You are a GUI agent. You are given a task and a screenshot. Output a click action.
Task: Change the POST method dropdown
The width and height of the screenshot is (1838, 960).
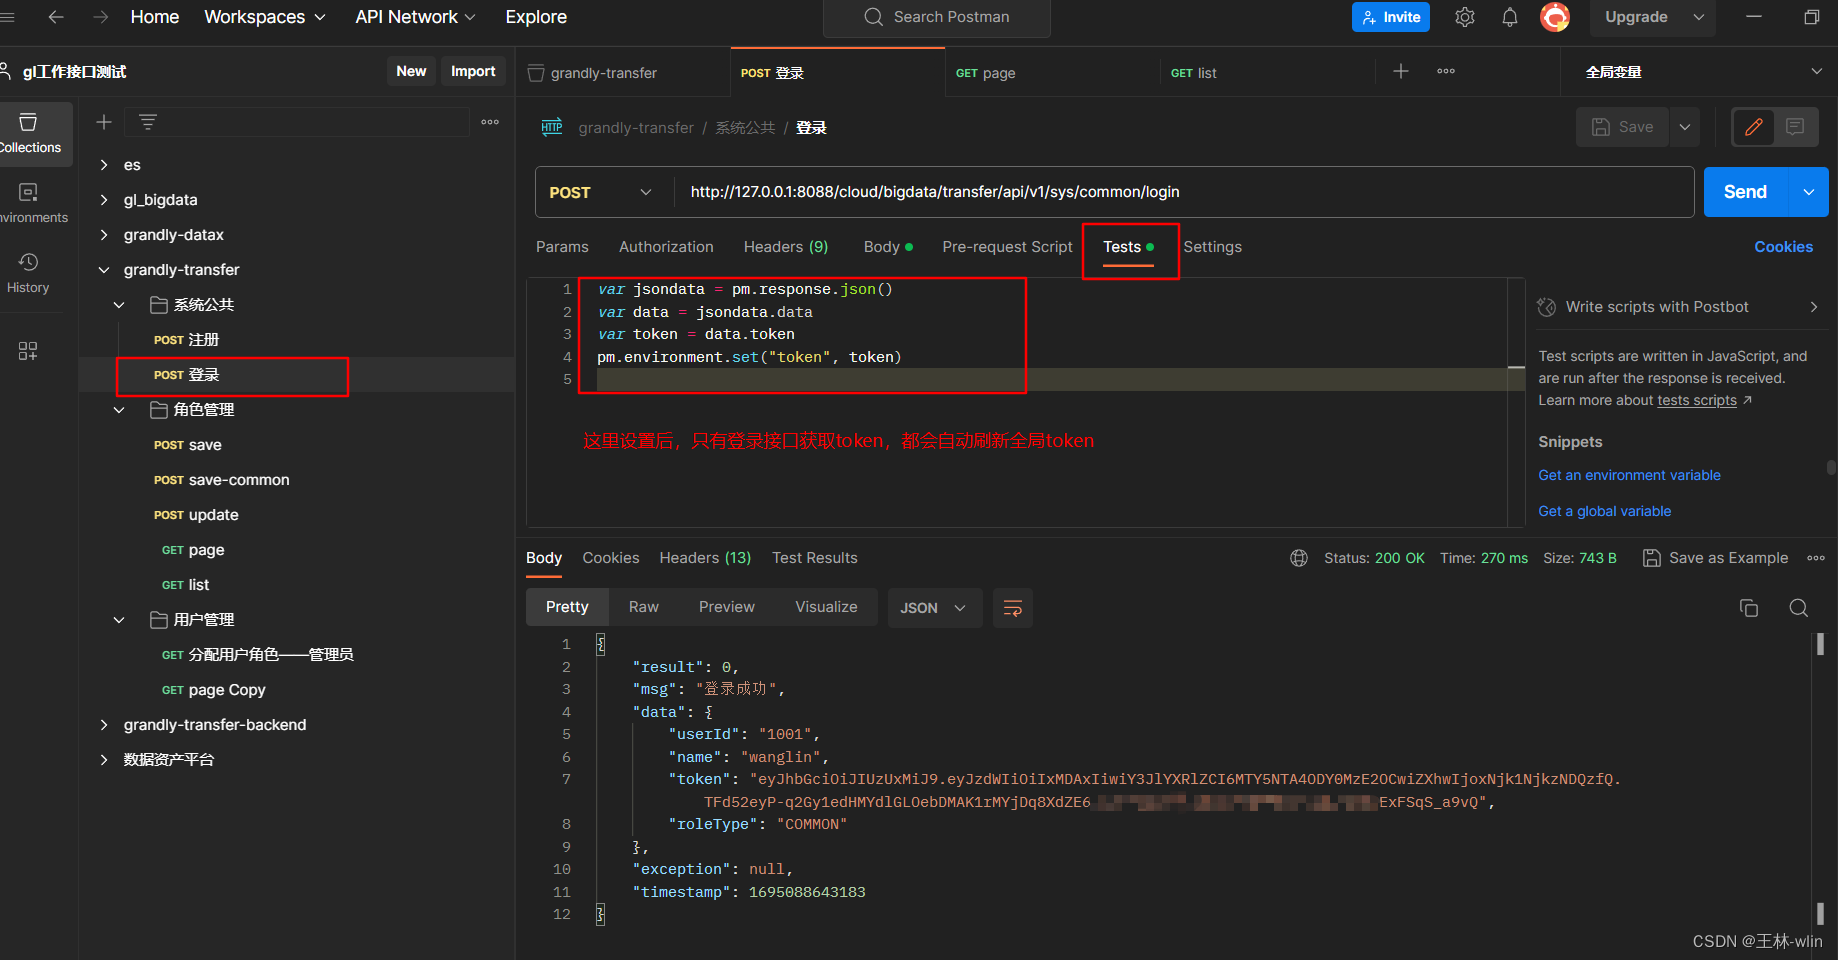point(600,192)
